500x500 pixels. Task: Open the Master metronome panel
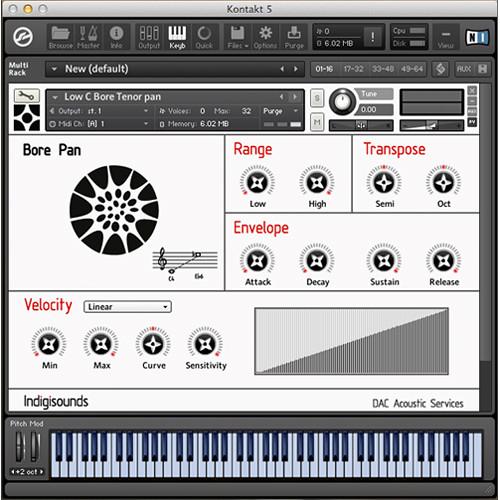pyautogui.click(x=88, y=37)
